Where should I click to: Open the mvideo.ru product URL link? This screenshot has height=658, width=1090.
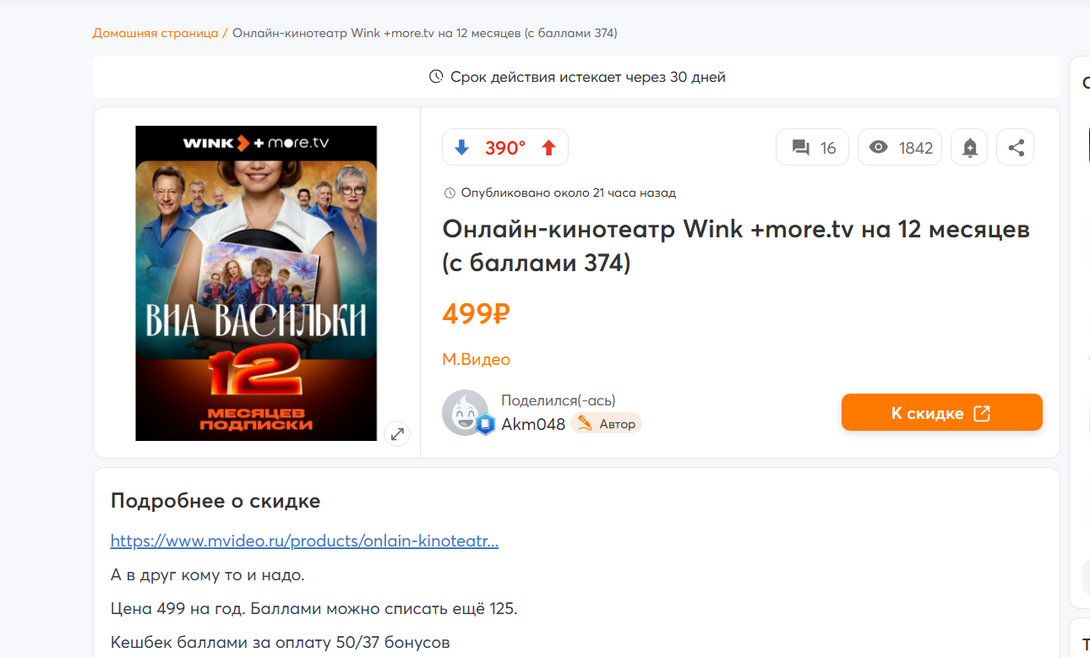[304, 541]
